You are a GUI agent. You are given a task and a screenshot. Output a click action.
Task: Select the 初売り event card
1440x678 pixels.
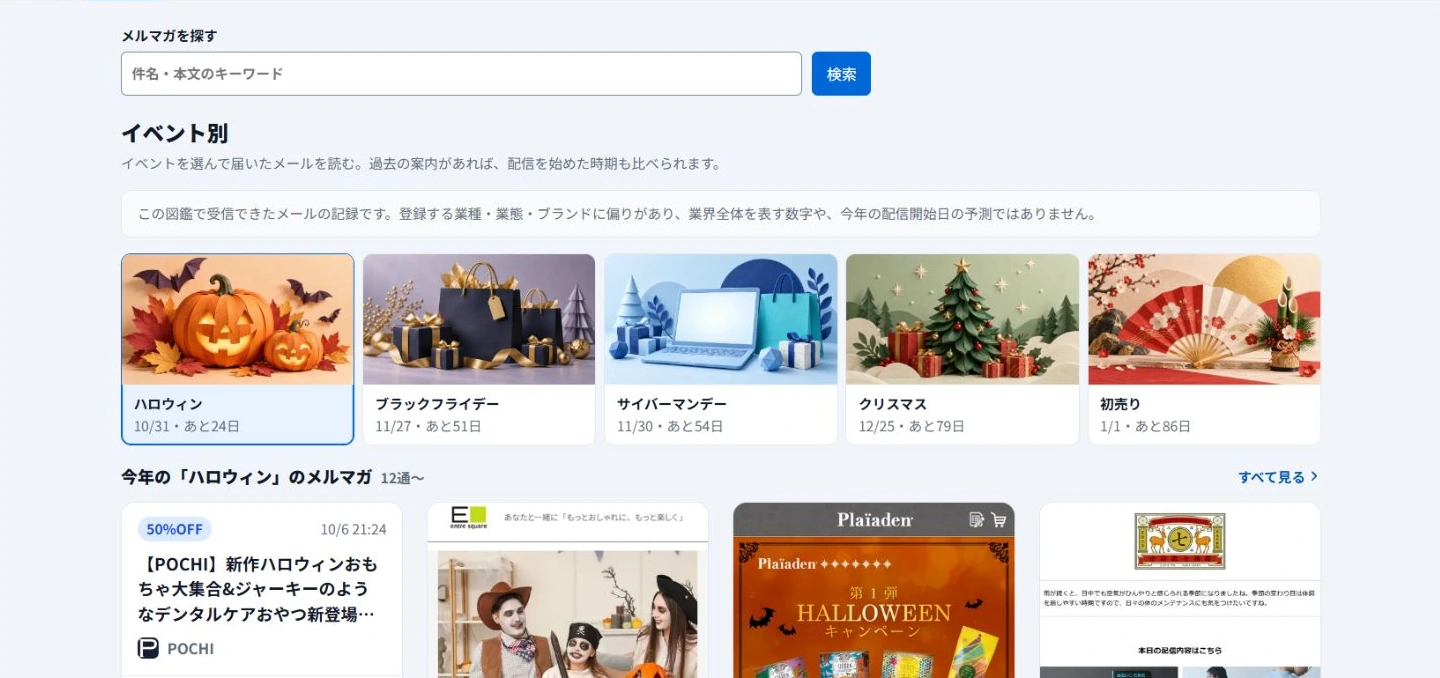[x=1204, y=349]
